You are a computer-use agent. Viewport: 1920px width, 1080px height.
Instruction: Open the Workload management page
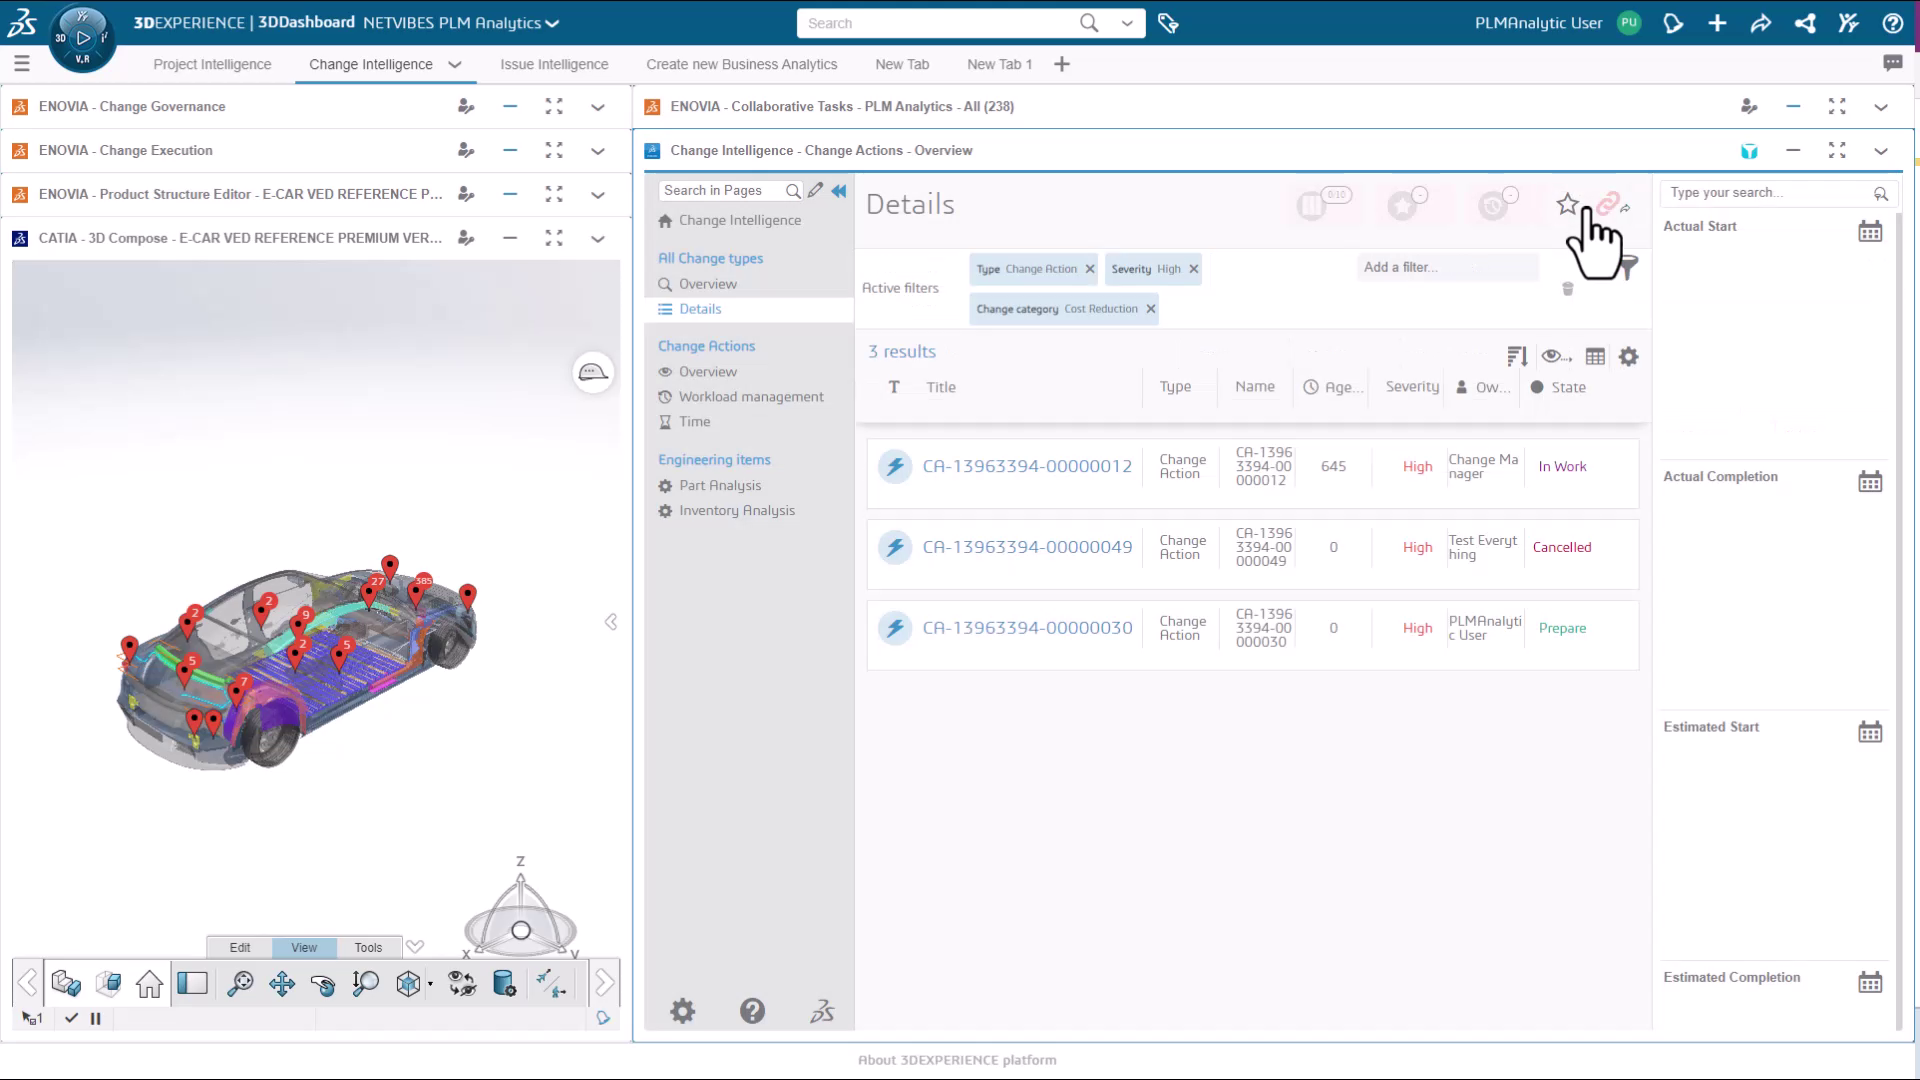[751, 397]
